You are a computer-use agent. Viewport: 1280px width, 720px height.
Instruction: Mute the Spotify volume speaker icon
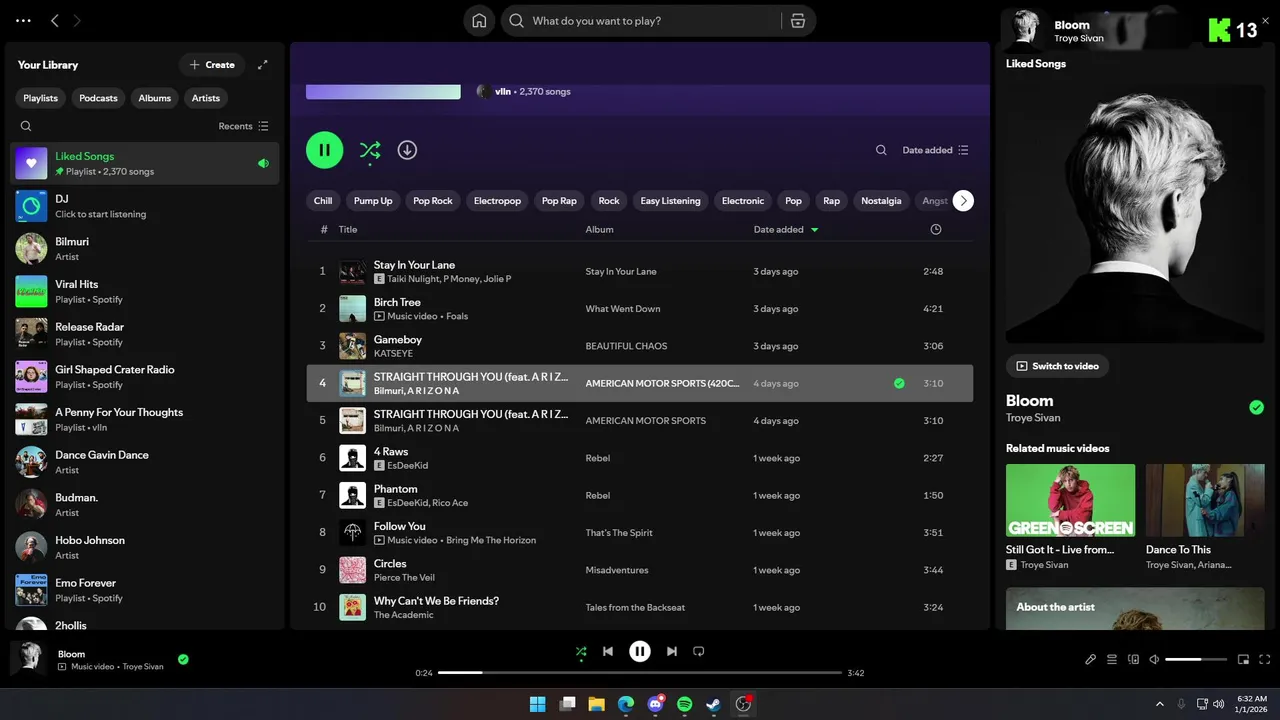point(1154,660)
